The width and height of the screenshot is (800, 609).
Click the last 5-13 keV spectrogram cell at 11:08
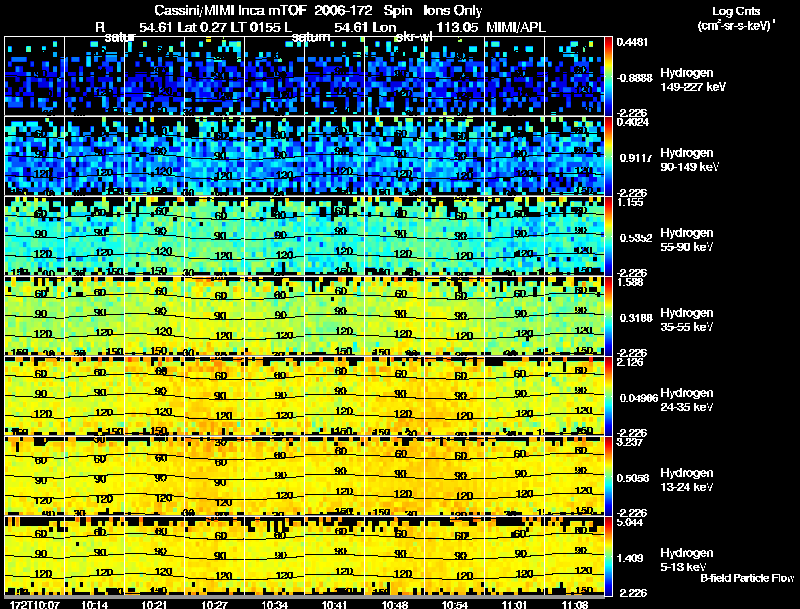click(x=574, y=556)
